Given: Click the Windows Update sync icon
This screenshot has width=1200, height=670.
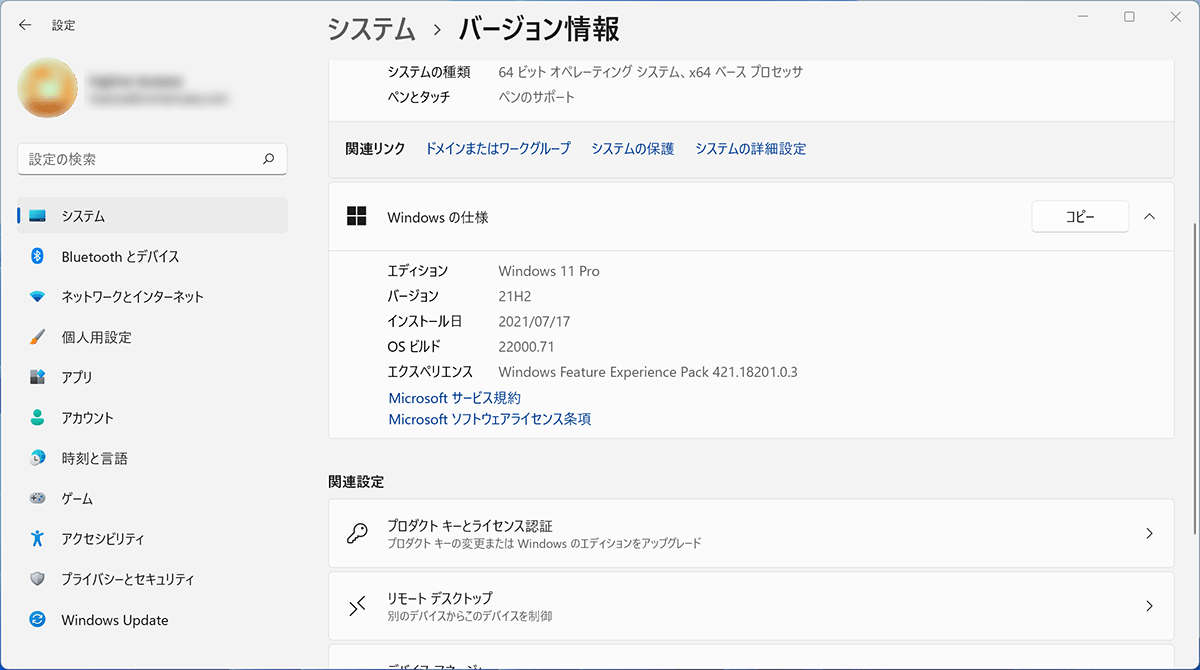Looking at the screenshot, I should 38,620.
